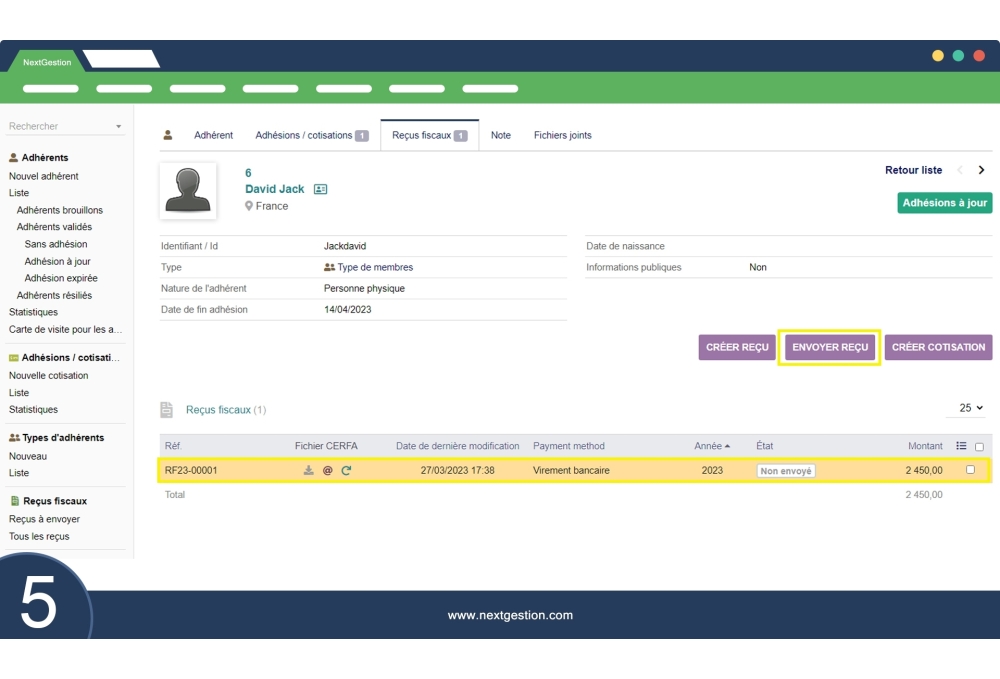
Task: Tick the checkbox for receipt RF23-00001
Action: coord(970,469)
